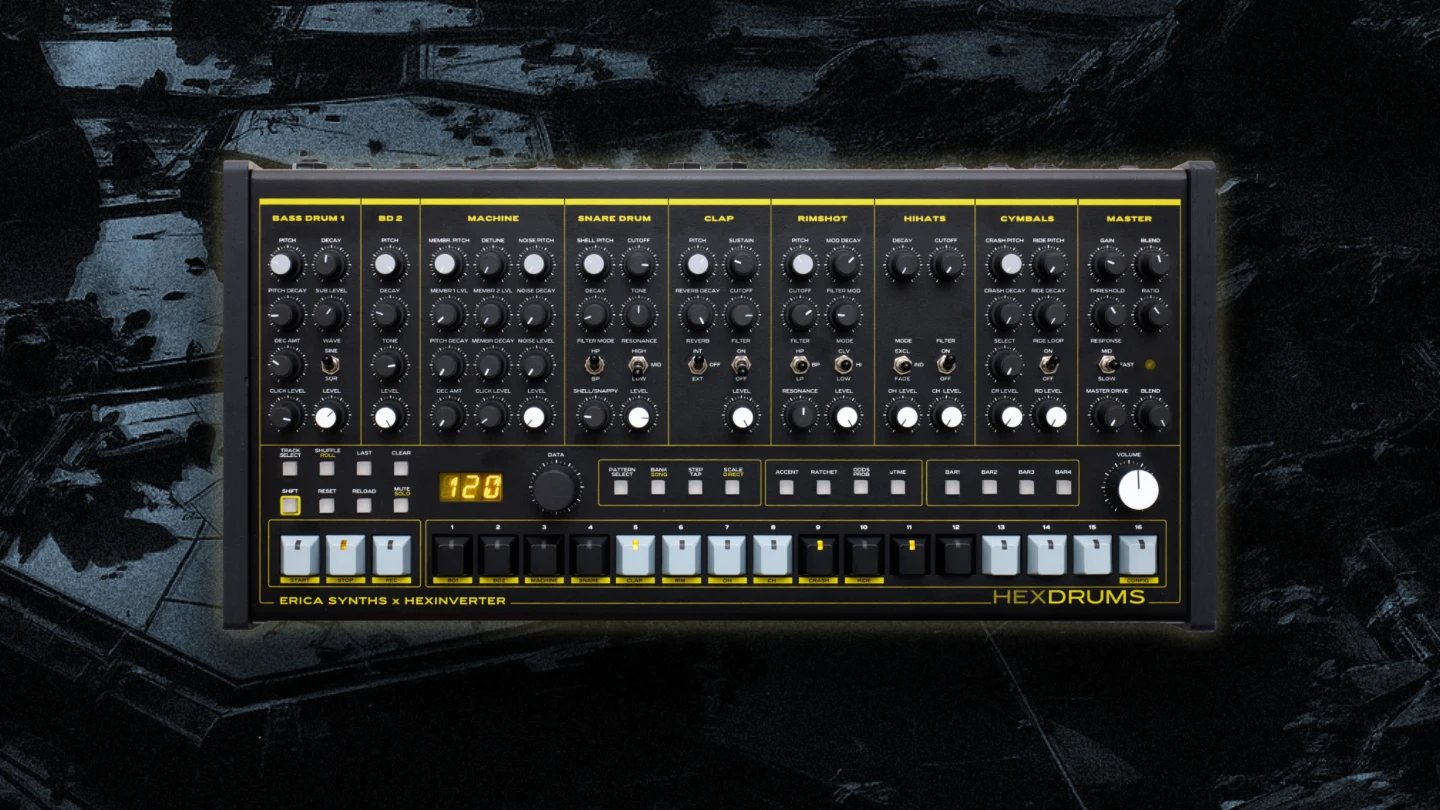Click the Last button
This screenshot has width=1440, height=810.
pos(364,468)
